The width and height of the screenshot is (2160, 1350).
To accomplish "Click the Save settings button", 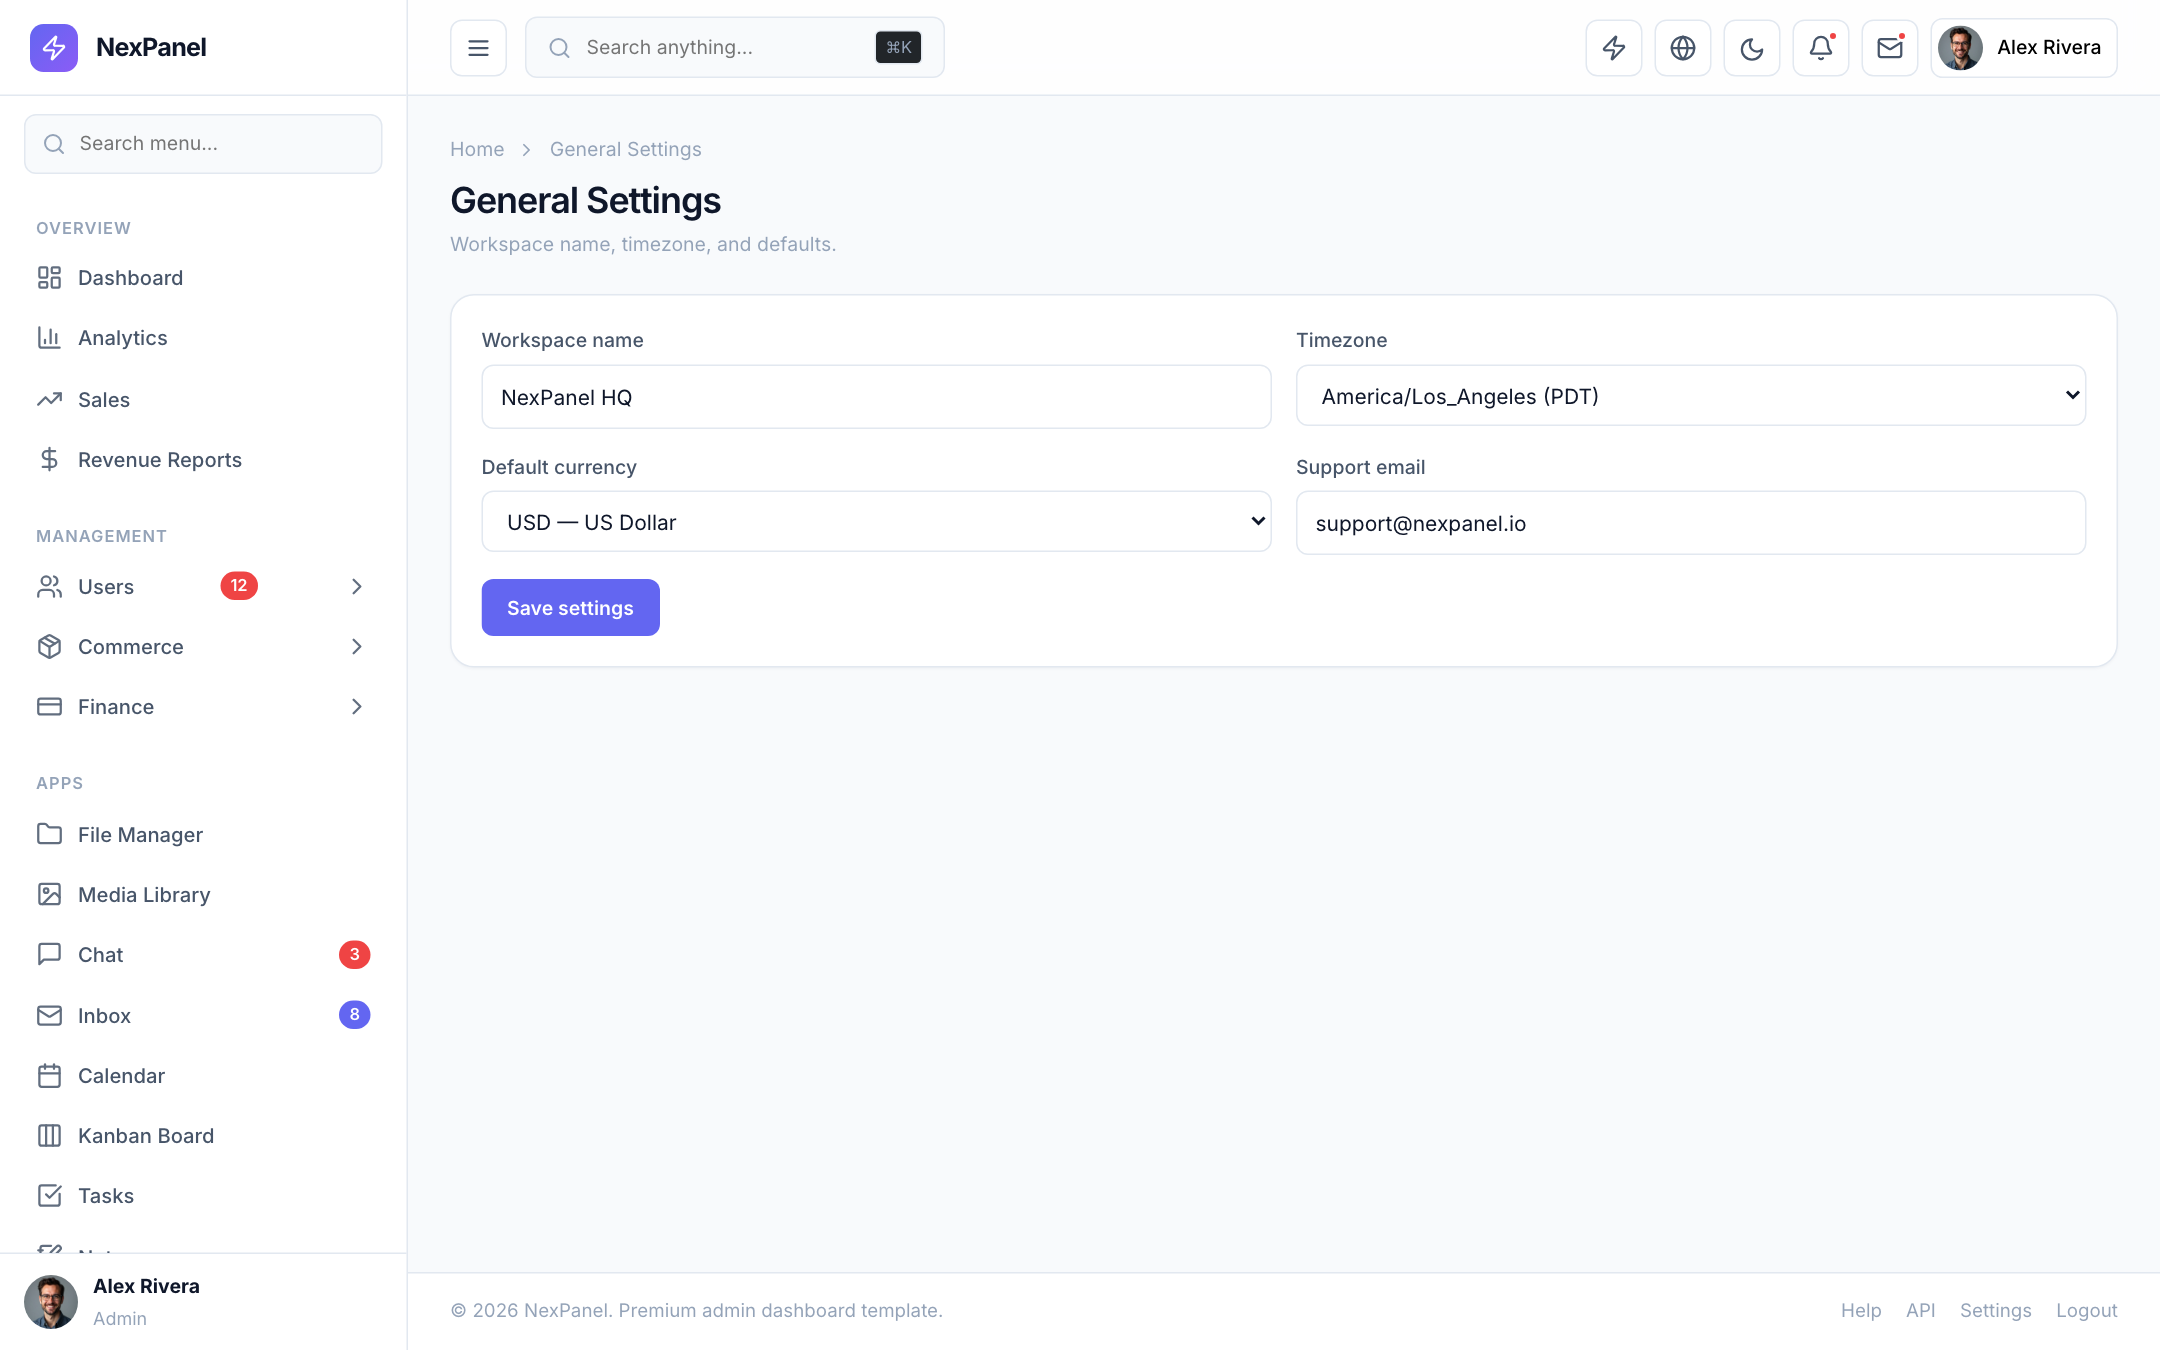I will click(570, 607).
